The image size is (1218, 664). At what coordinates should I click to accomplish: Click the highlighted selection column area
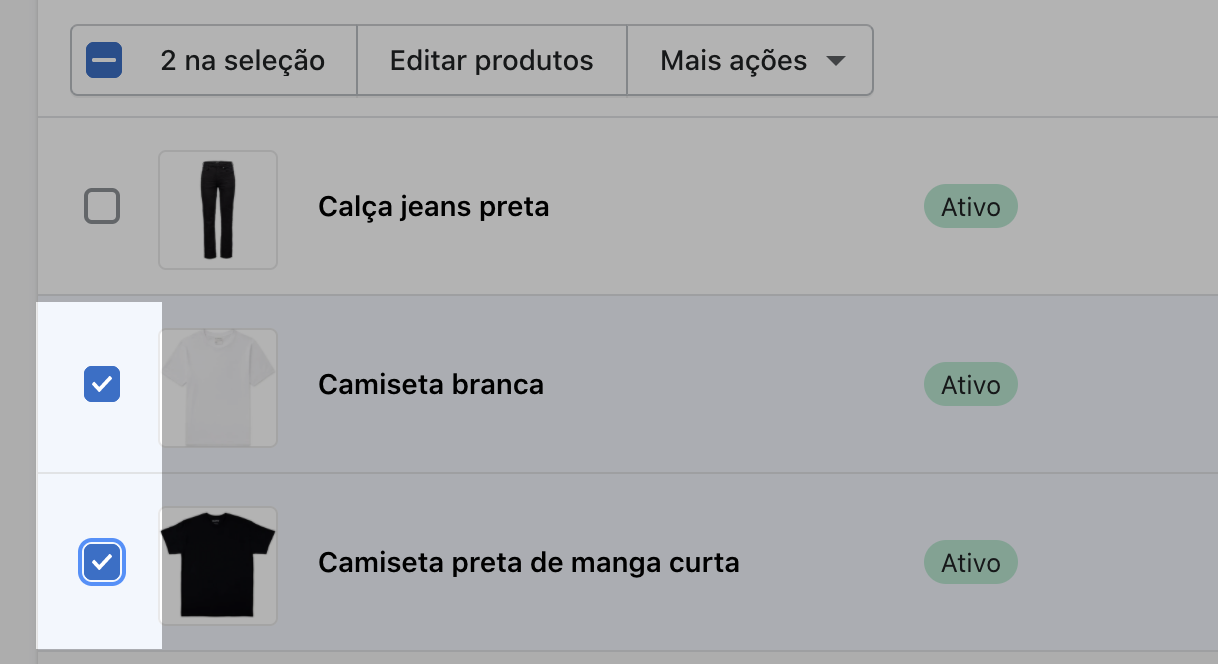pyautogui.click(x=100, y=475)
